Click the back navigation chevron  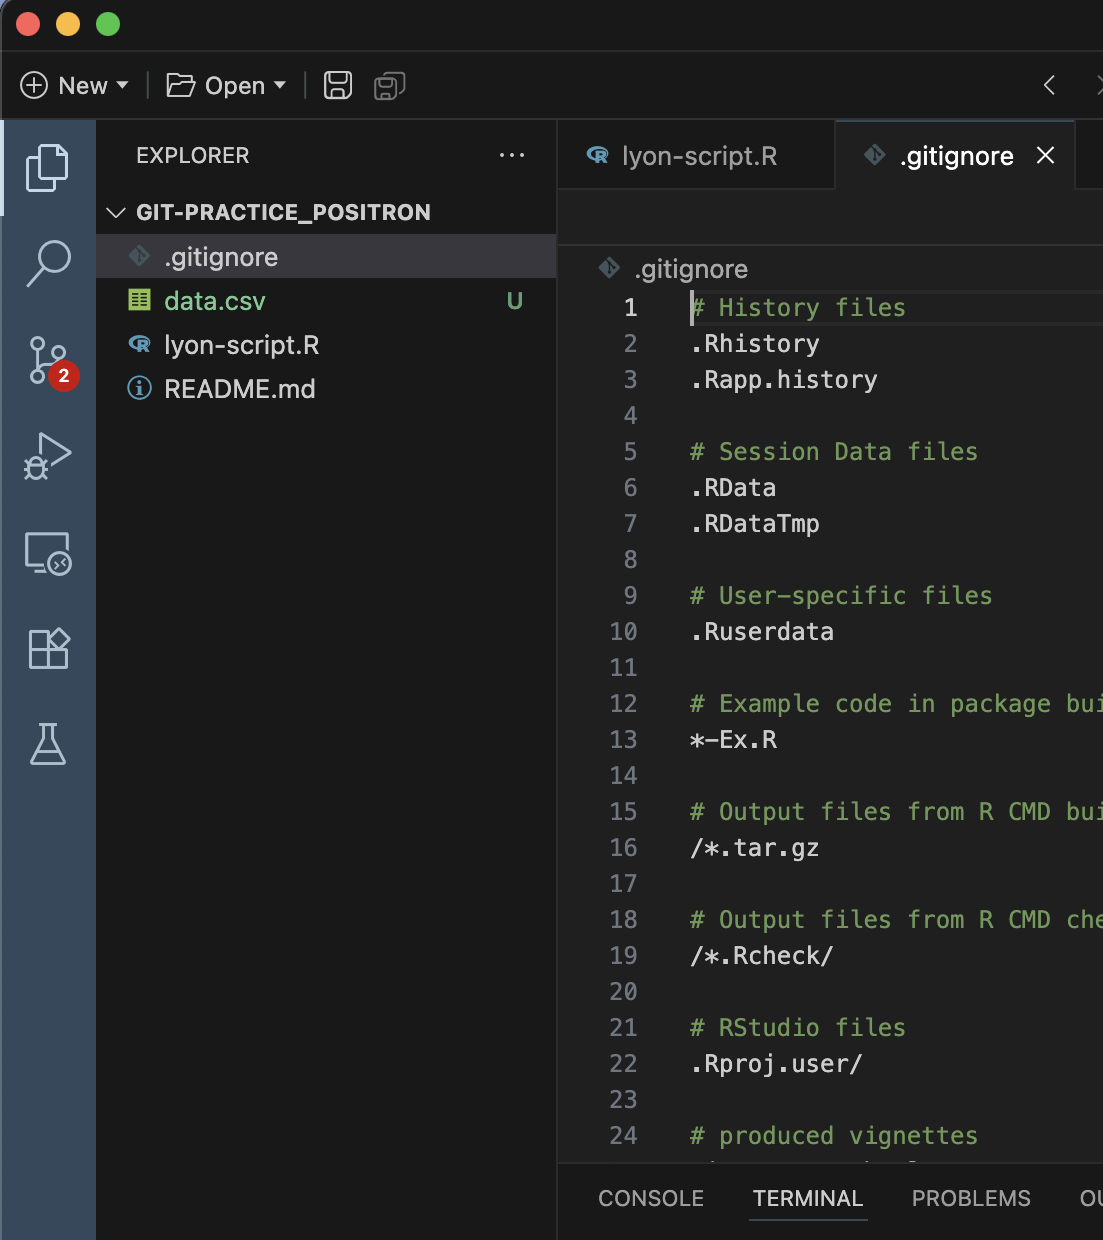click(1048, 85)
